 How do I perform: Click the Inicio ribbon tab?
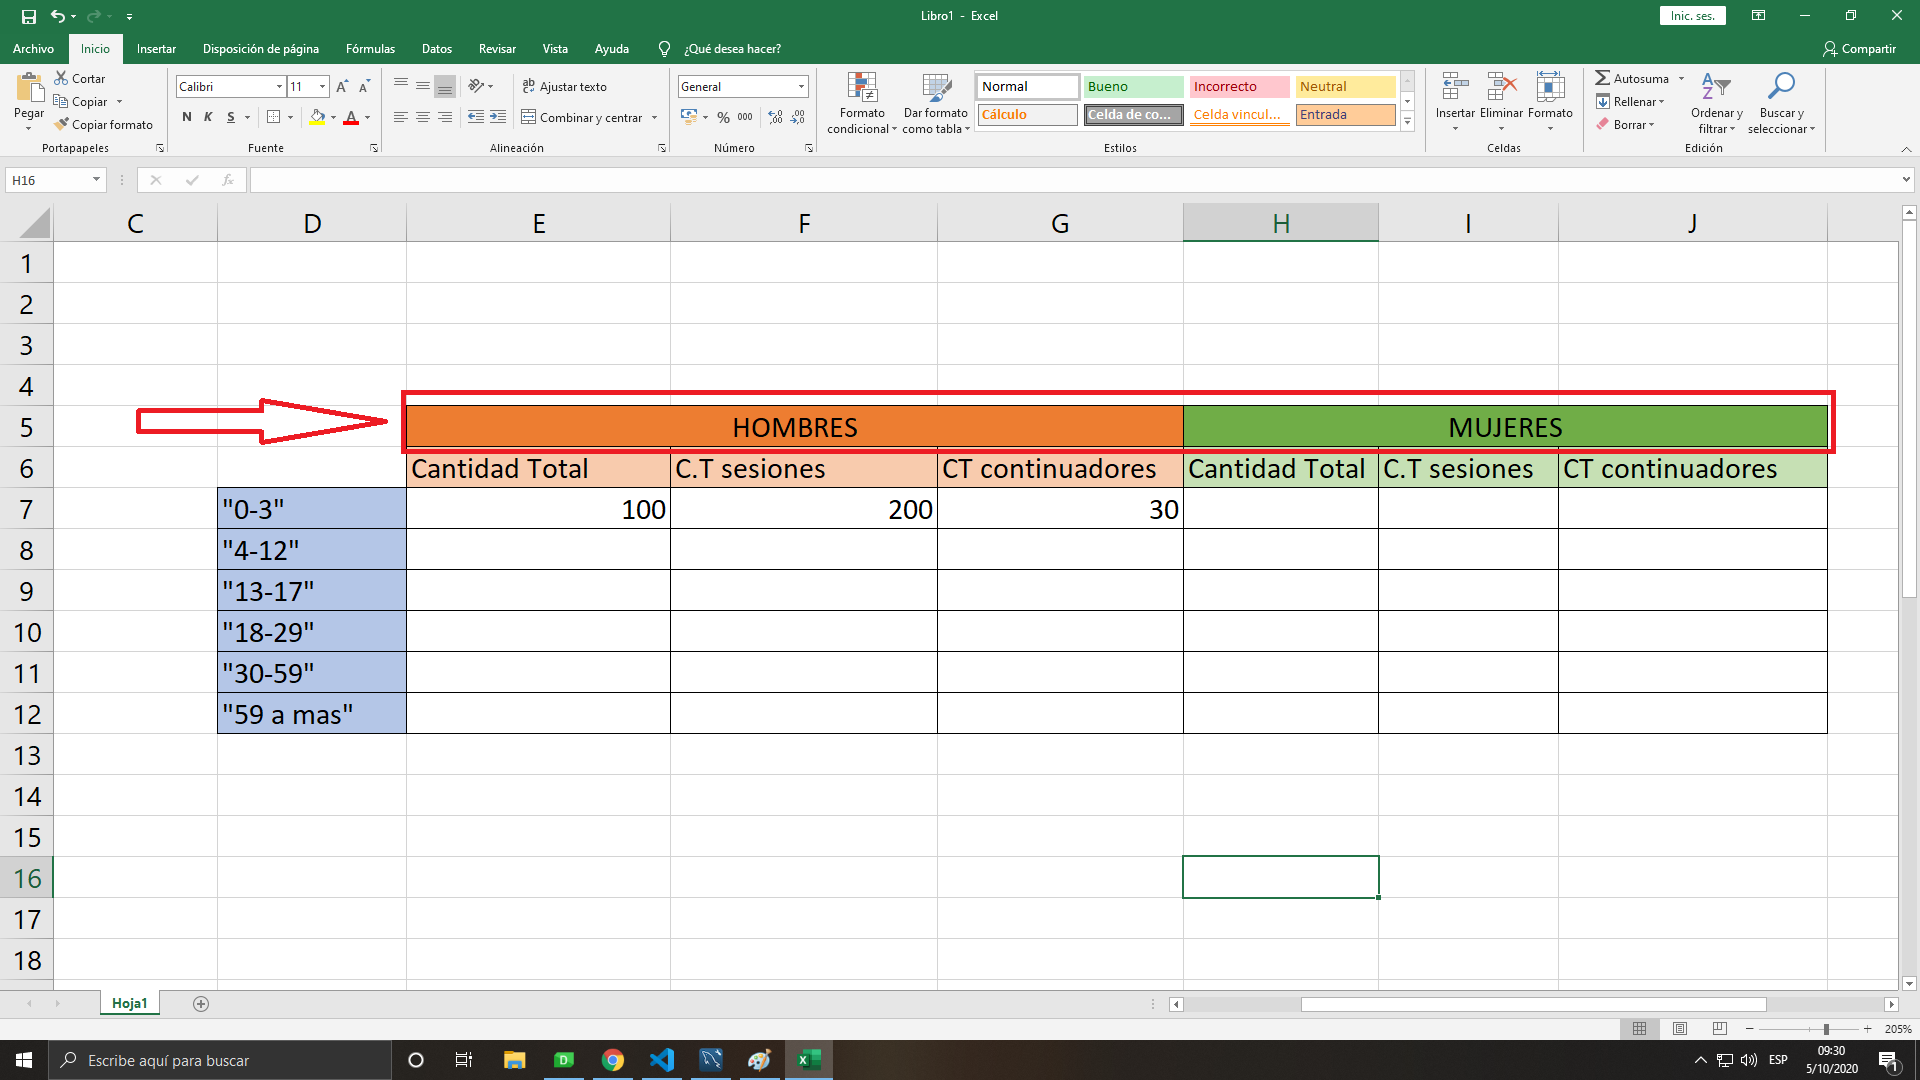pyautogui.click(x=94, y=49)
